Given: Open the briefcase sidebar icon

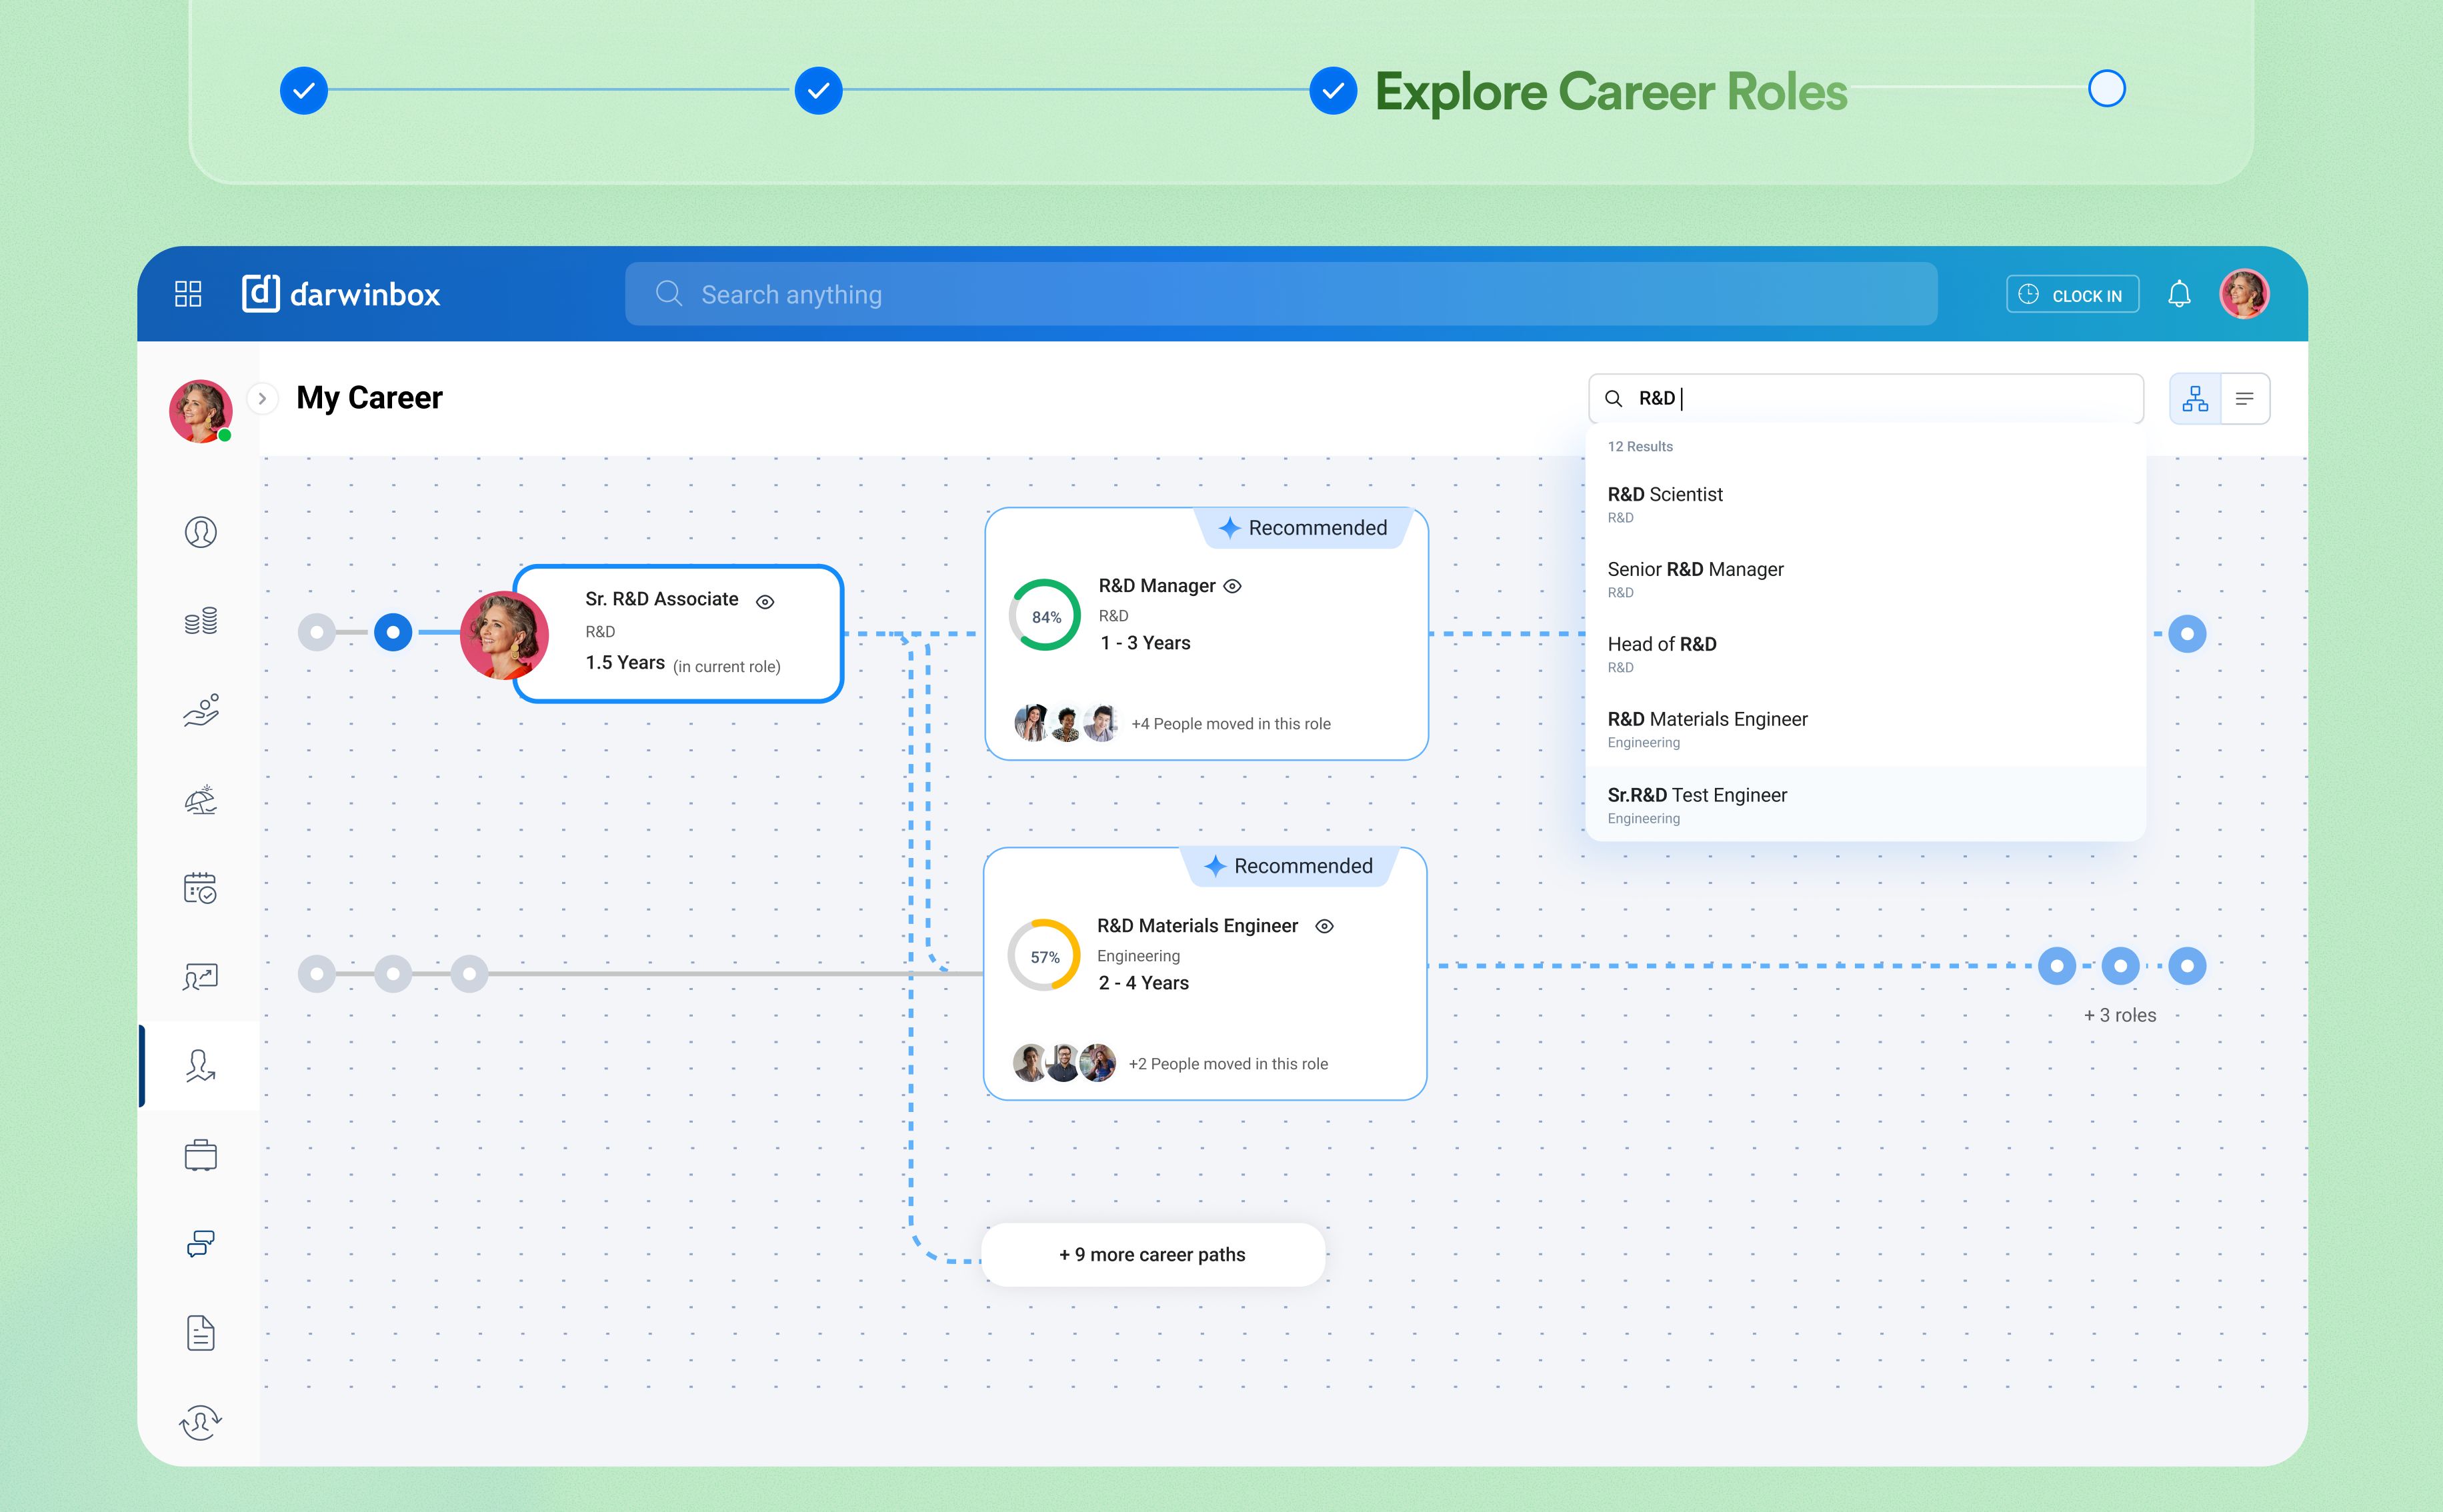Looking at the screenshot, I should tap(201, 1155).
